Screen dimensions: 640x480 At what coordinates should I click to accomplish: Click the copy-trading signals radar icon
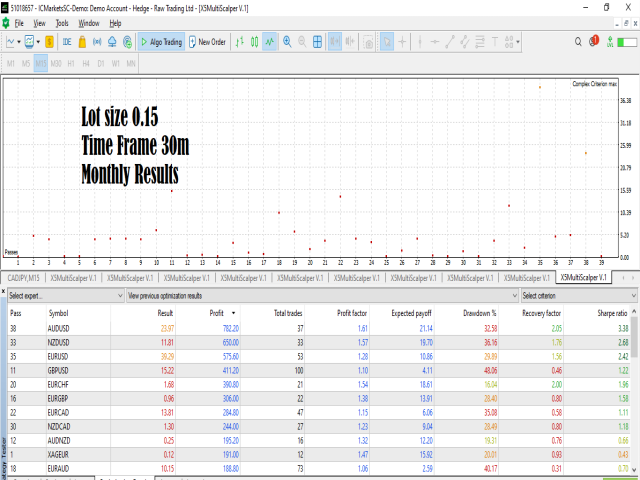[x=127, y=42]
